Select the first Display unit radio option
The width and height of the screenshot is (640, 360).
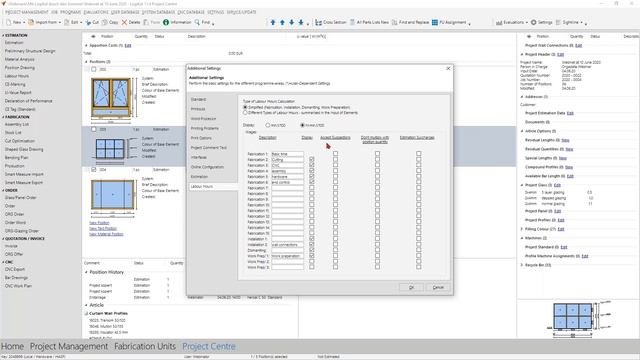268,125
